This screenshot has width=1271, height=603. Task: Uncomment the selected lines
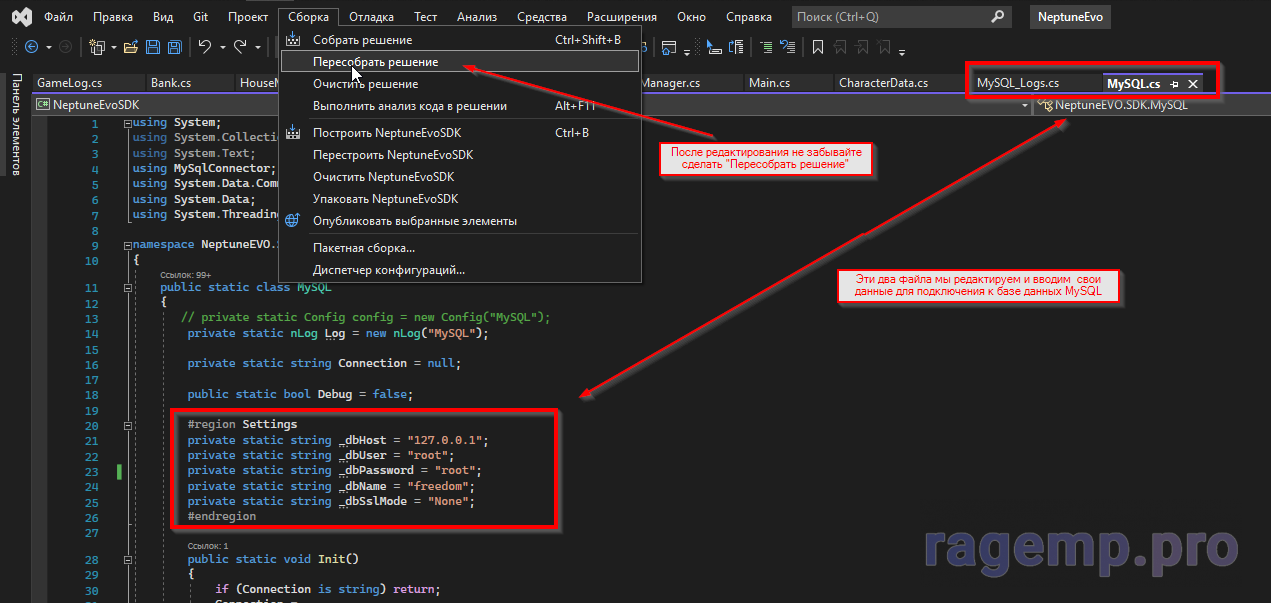(788, 47)
